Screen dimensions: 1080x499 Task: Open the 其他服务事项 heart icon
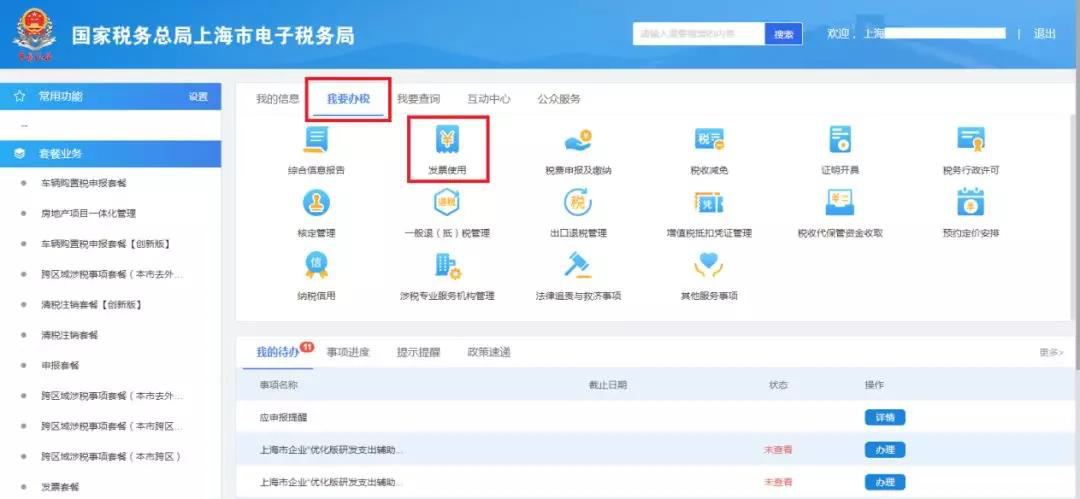point(709,265)
